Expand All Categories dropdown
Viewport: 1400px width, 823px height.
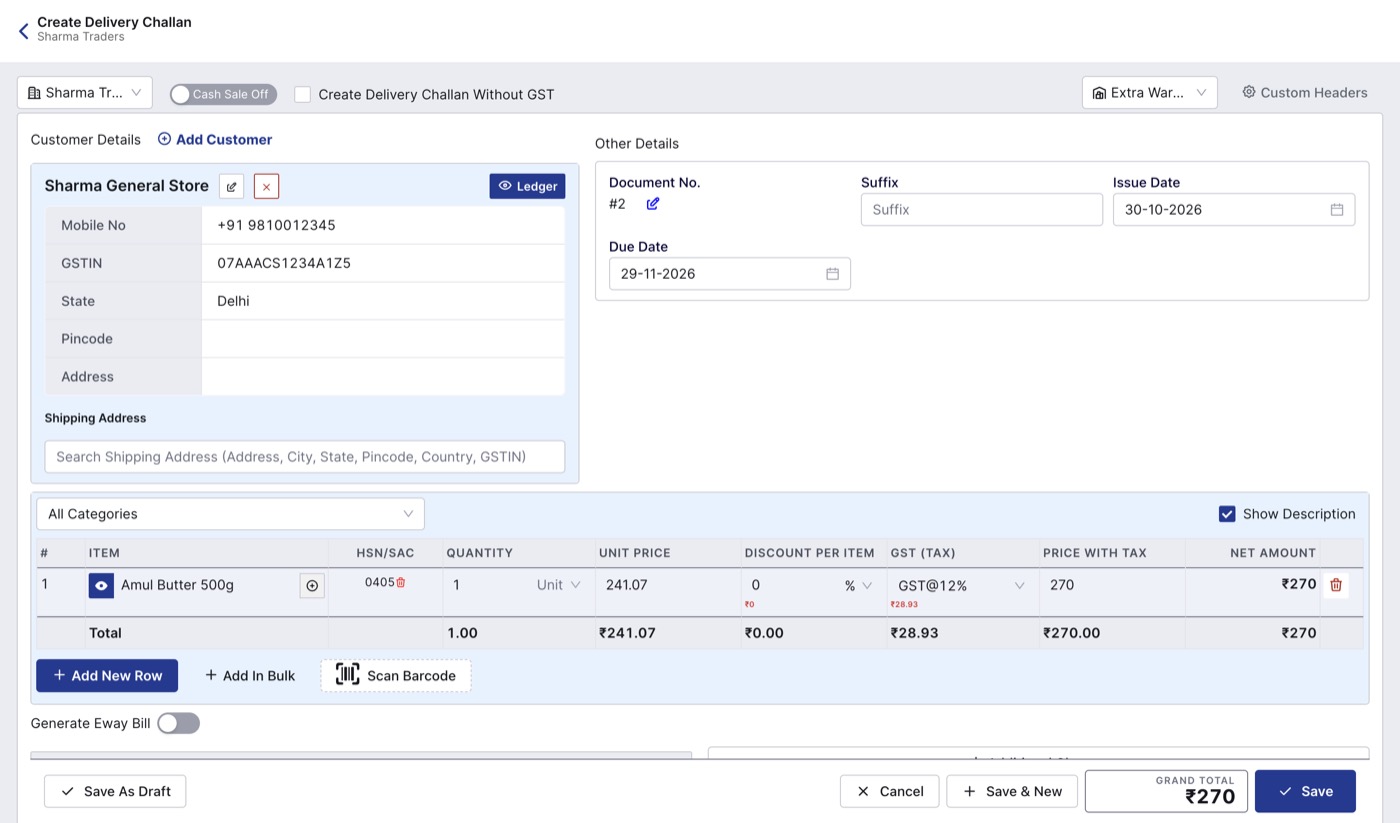click(x=231, y=514)
